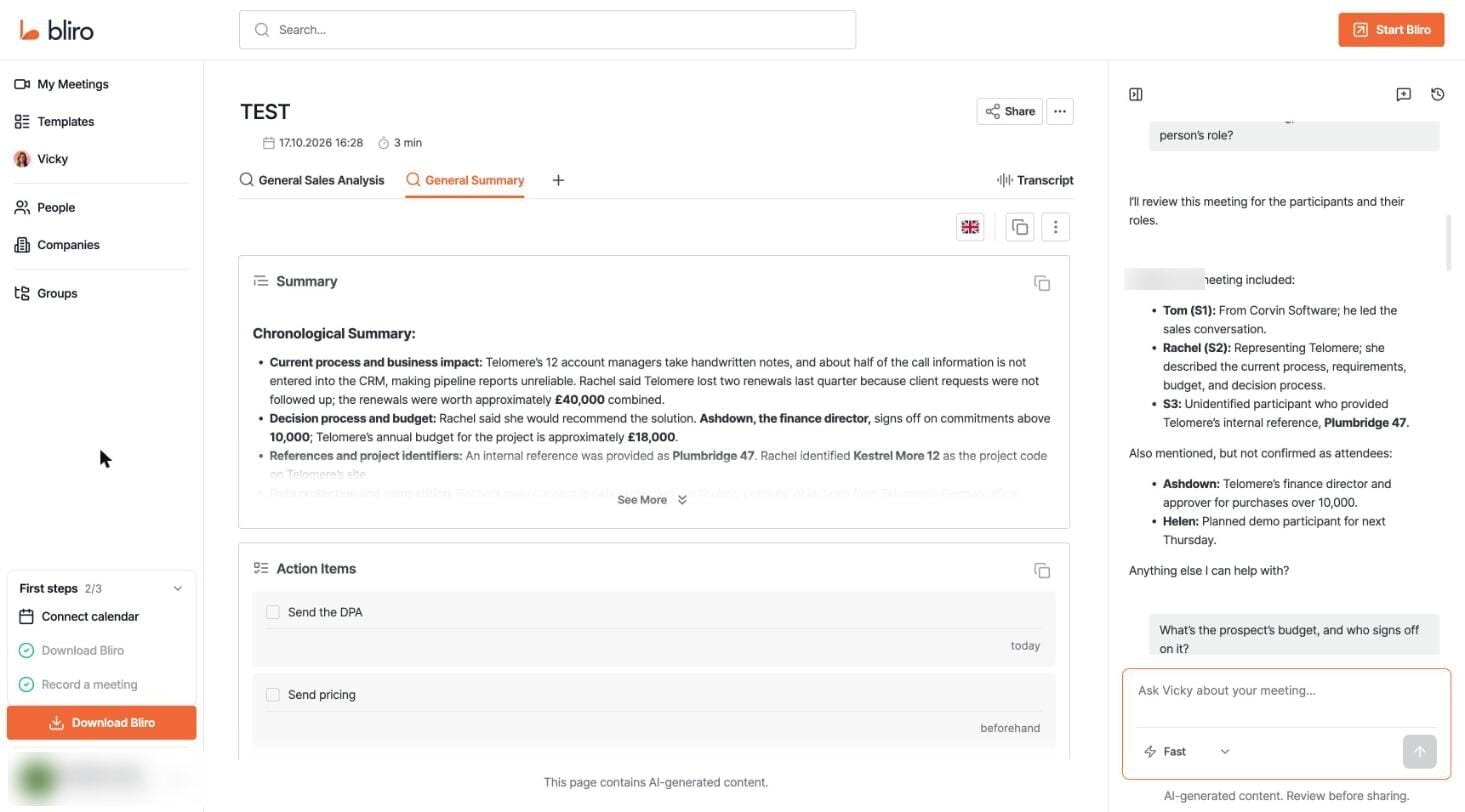Send chat message arrow button

(x=1419, y=752)
